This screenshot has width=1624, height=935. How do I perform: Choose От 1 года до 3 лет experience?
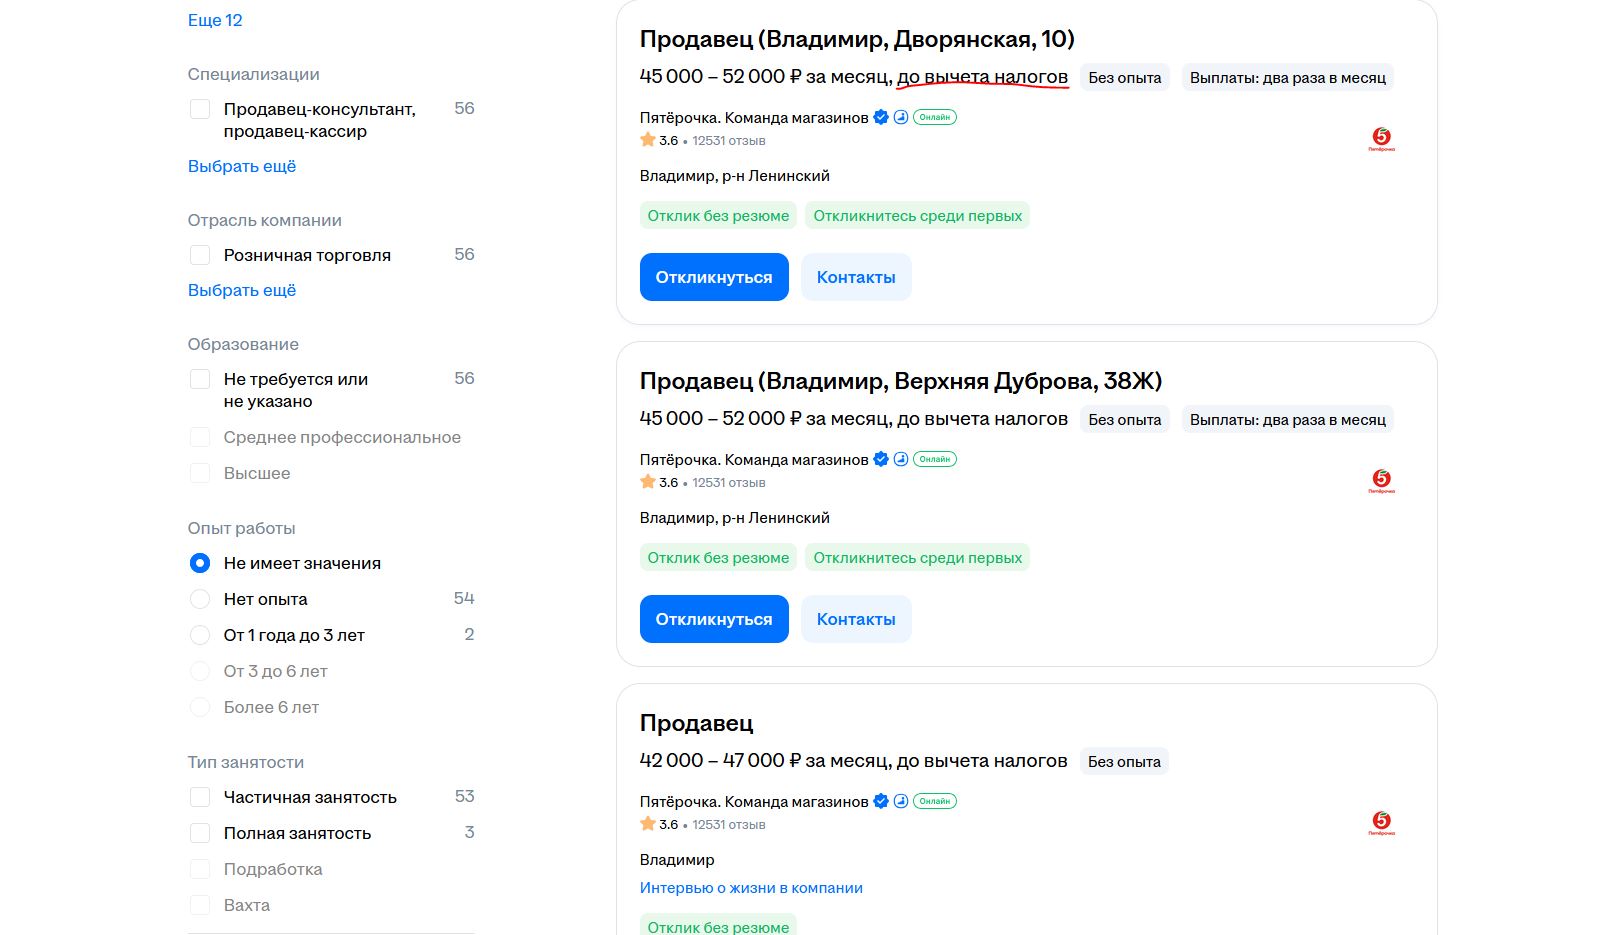200,635
